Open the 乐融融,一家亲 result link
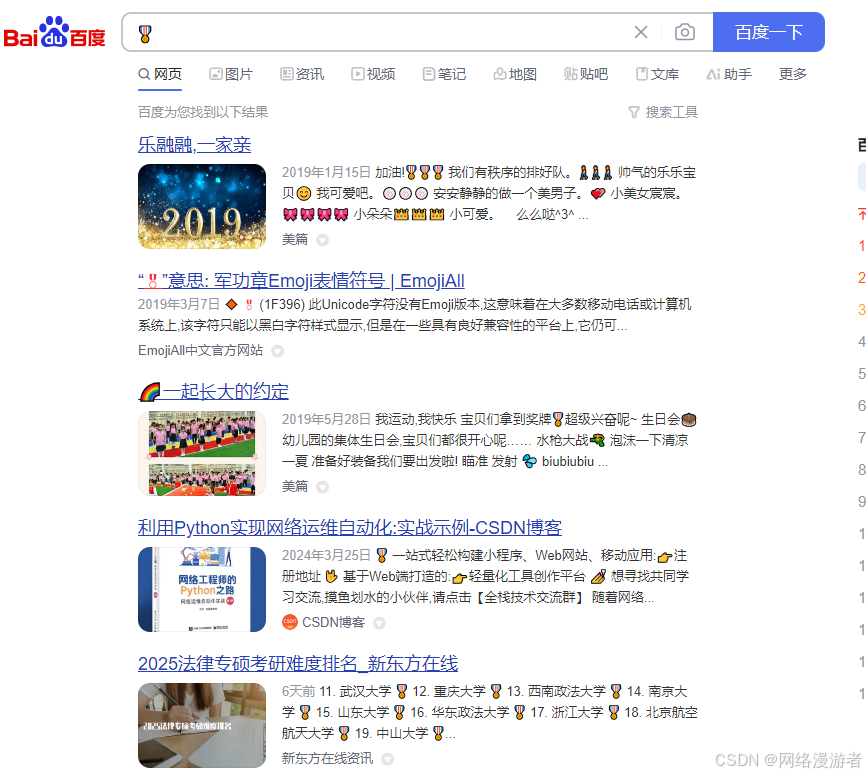The height and width of the screenshot is (775, 866). point(196,144)
